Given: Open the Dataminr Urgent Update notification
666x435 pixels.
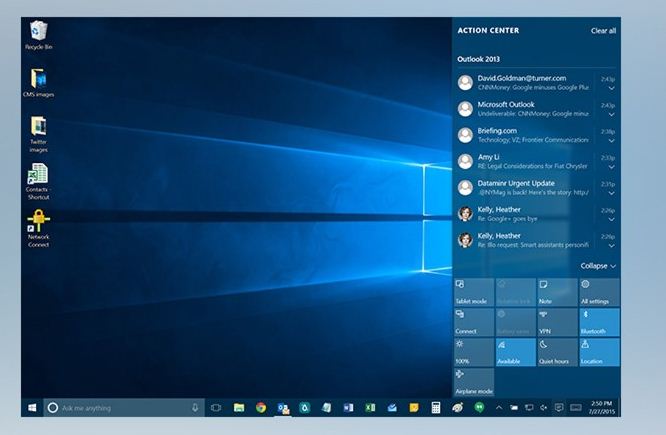Looking at the screenshot, I should tap(536, 188).
